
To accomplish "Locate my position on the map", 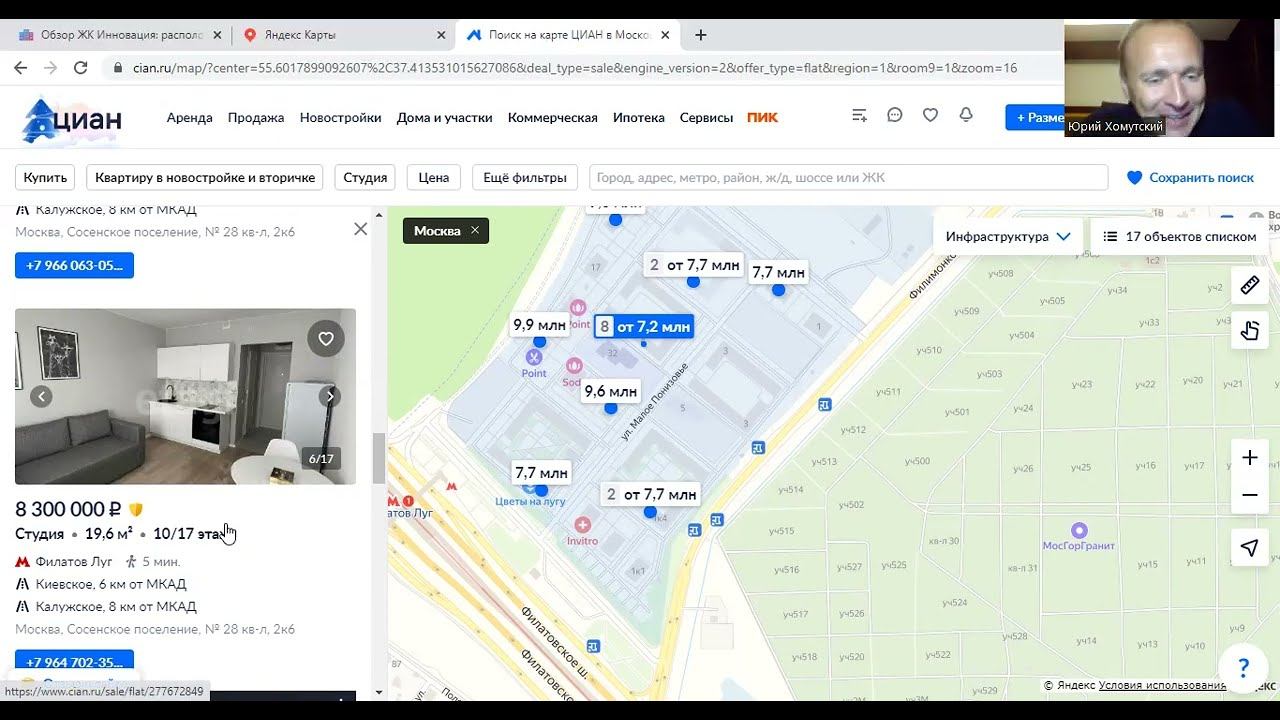I will pos(1250,547).
